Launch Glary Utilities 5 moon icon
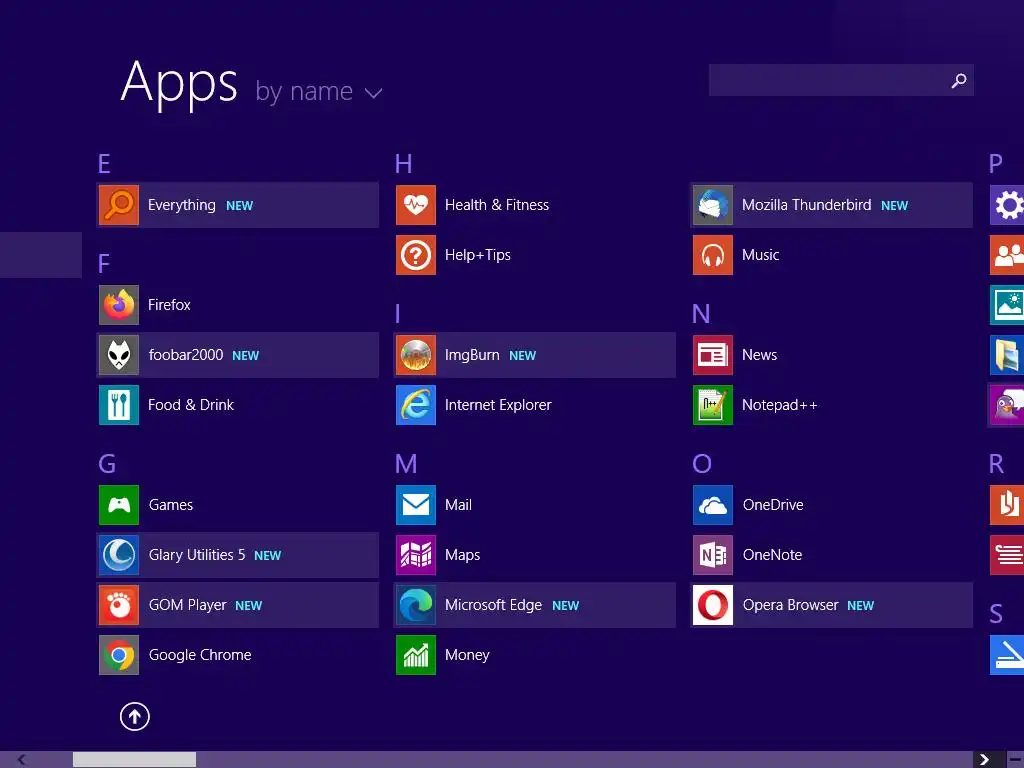 (x=119, y=555)
